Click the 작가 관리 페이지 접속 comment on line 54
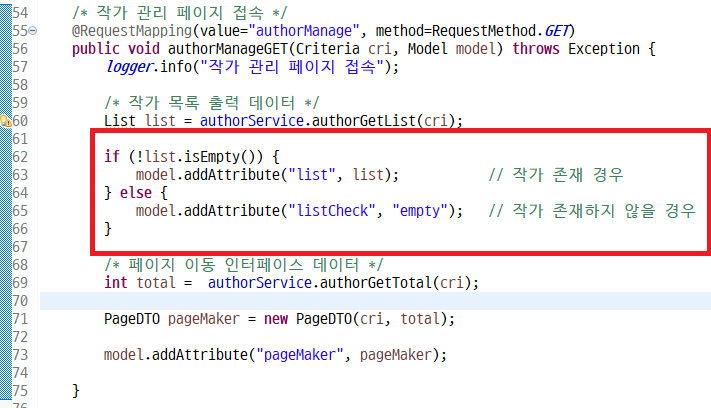Image resolution: width=711 pixels, height=408 pixels. (x=180, y=13)
